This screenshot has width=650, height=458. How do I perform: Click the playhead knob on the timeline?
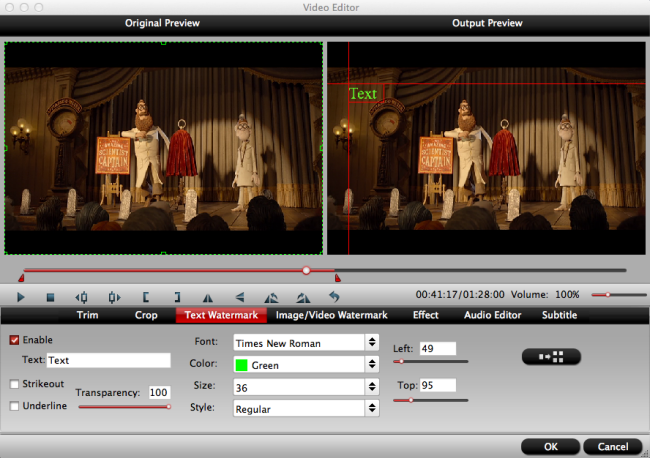[x=306, y=270]
